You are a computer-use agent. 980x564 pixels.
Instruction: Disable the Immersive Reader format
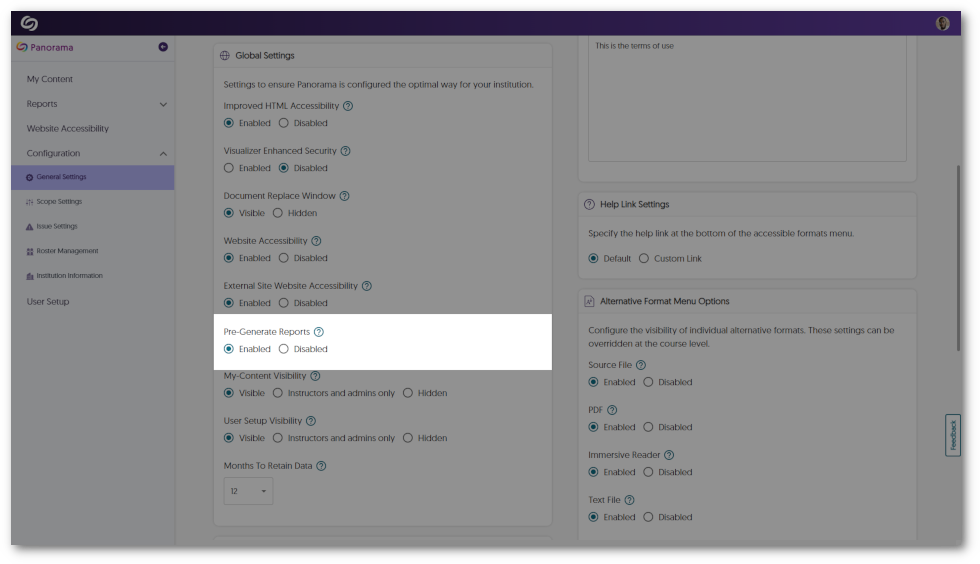pyautogui.click(x=648, y=472)
